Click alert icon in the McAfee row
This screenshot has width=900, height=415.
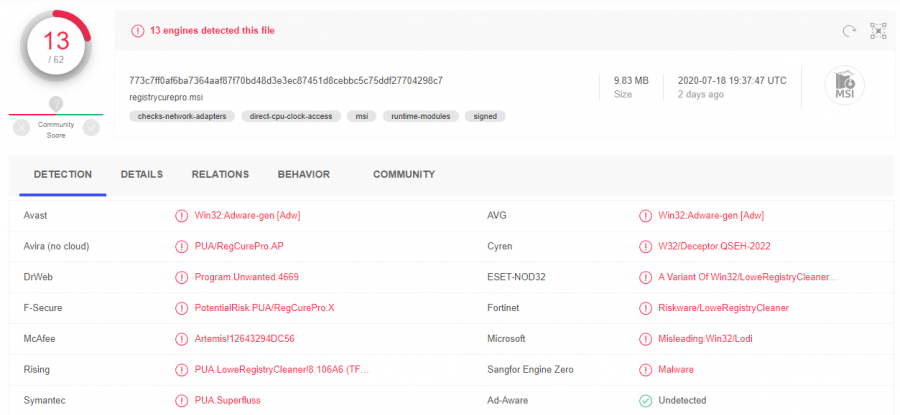click(x=181, y=339)
